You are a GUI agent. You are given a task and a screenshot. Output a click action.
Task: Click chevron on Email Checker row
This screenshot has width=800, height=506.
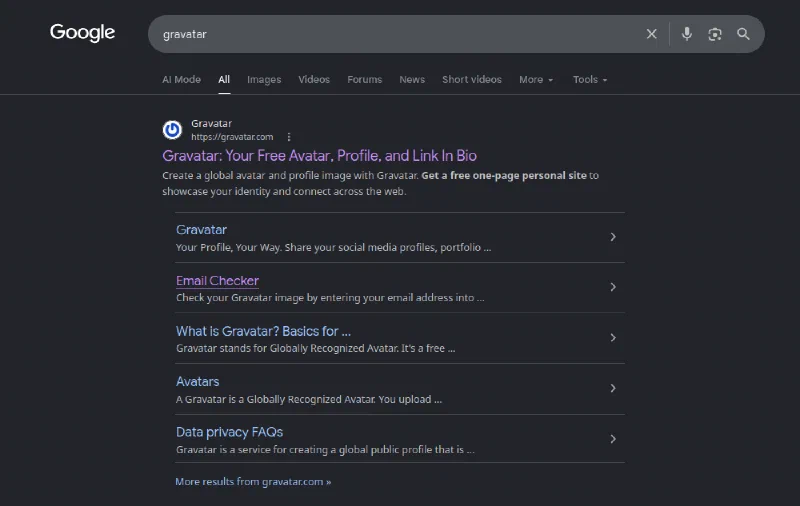[613, 287]
